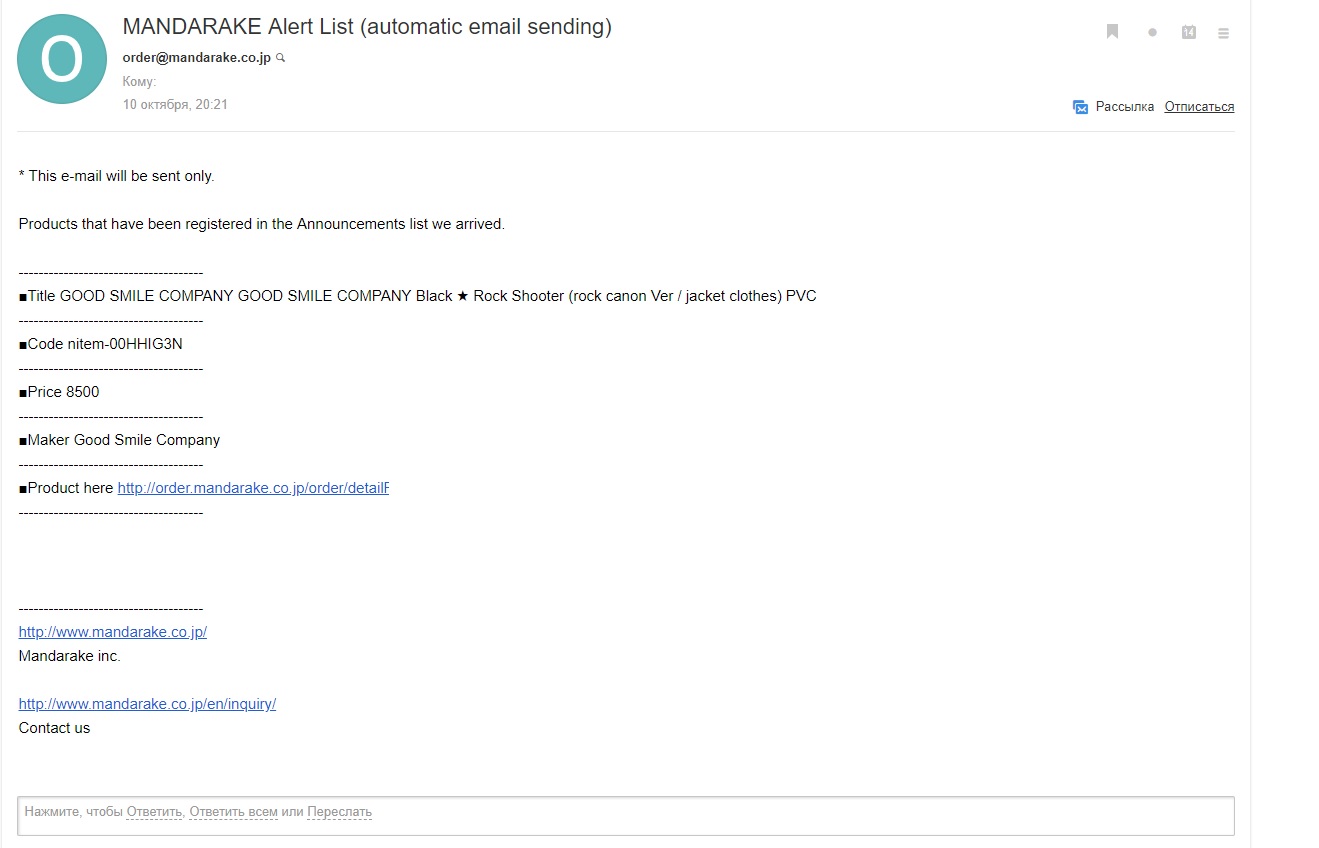Toggle the unread dot marker

(1152, 33)
